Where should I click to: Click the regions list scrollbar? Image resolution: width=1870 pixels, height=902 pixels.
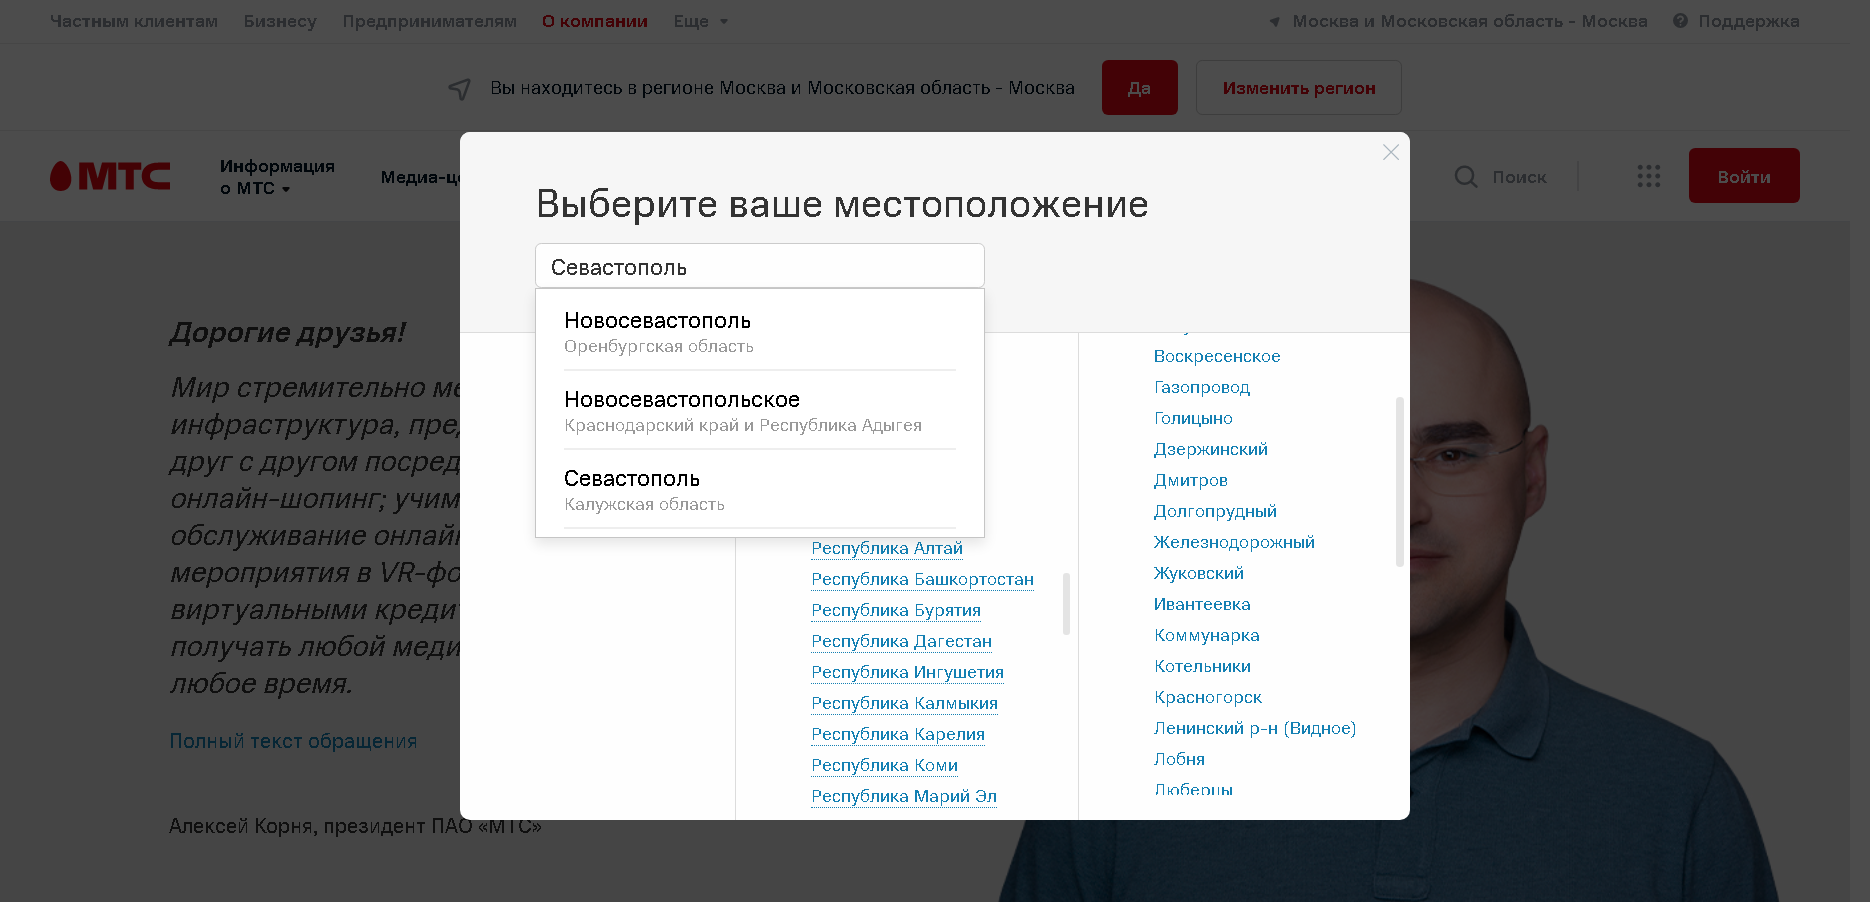tap(1066, 603)
